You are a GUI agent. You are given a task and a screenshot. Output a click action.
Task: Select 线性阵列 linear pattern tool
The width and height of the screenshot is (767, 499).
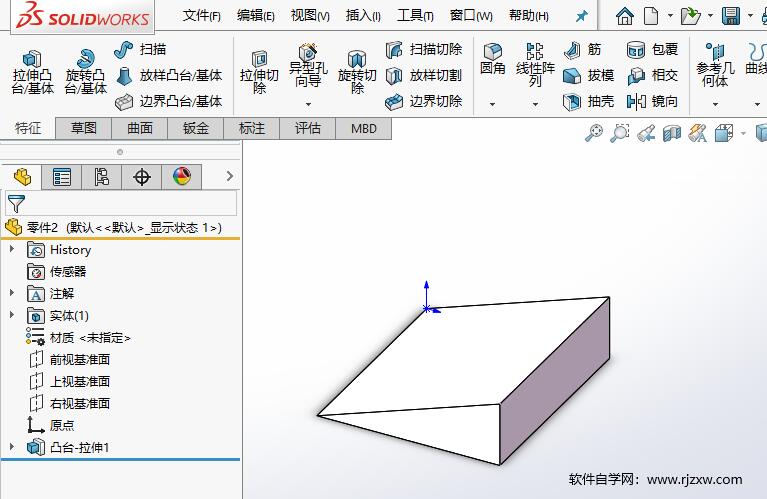535,65
